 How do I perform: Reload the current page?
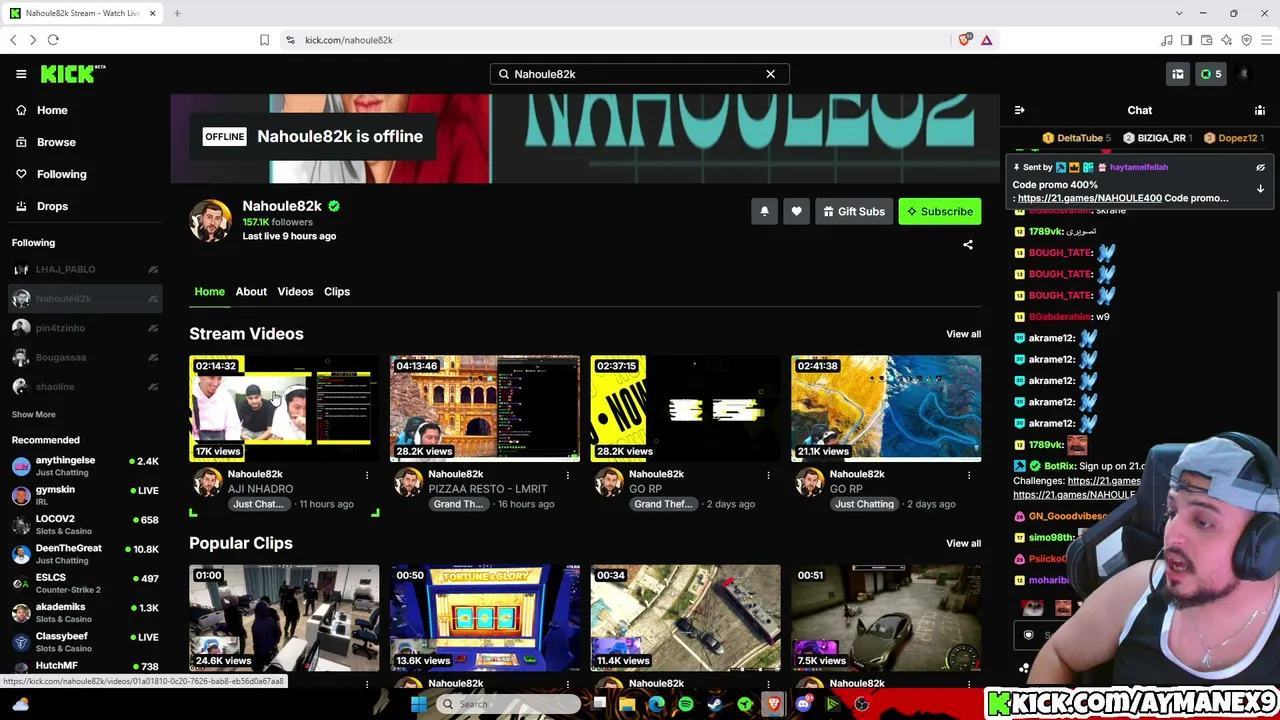pyautogui.click(x=53, y=40)
